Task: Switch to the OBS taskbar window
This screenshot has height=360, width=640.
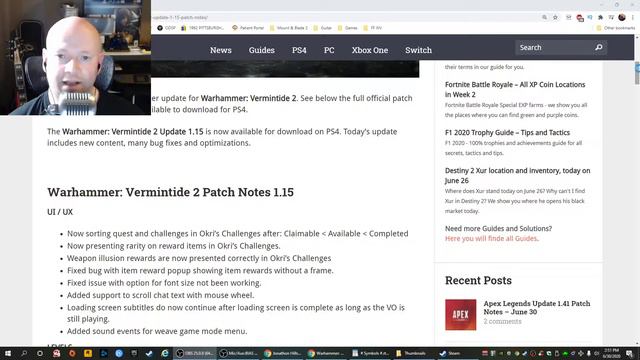Action: point(195,353)
